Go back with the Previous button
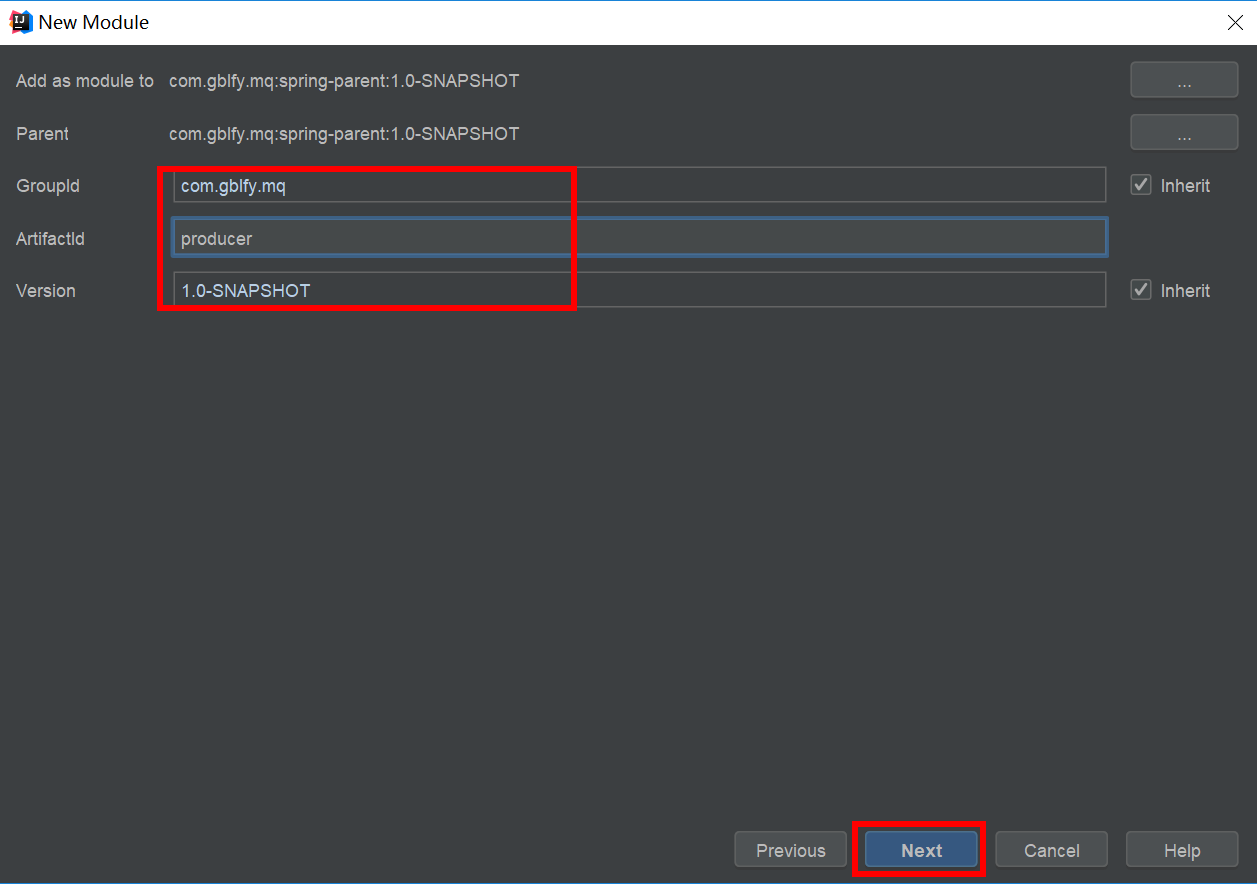 (790, 850)
